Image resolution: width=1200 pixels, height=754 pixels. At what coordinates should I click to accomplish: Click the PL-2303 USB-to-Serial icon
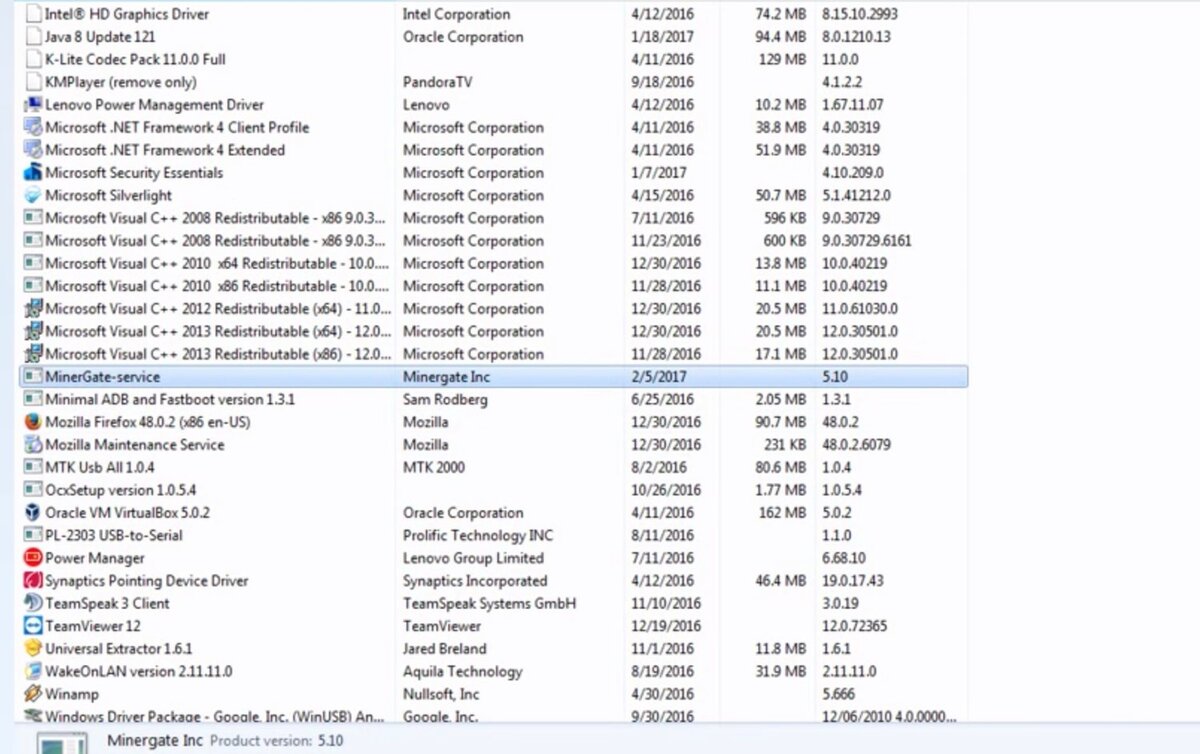click(x=33, y=536)
